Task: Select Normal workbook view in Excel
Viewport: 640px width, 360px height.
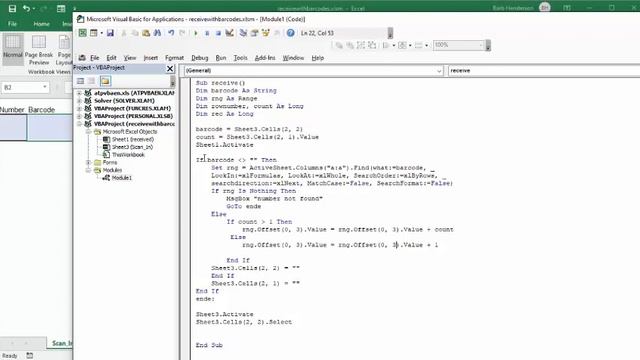Action: click(13, 49)
